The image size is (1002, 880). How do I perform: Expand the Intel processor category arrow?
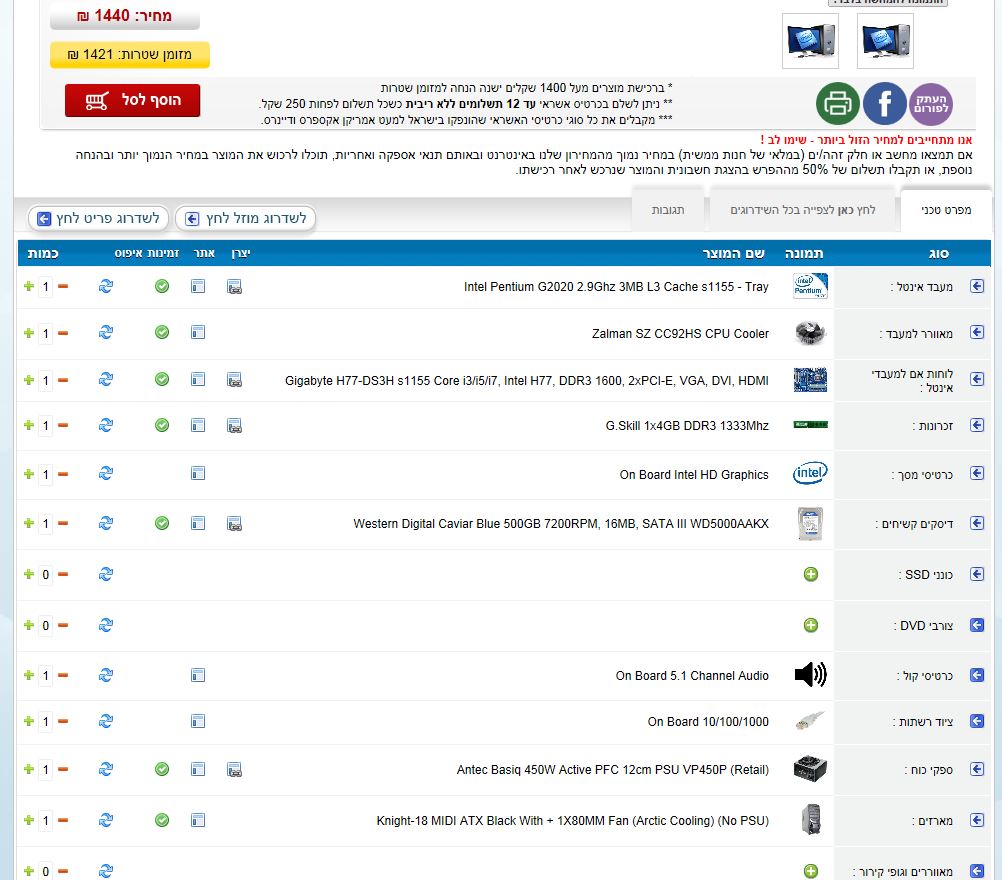click(977, 287)
